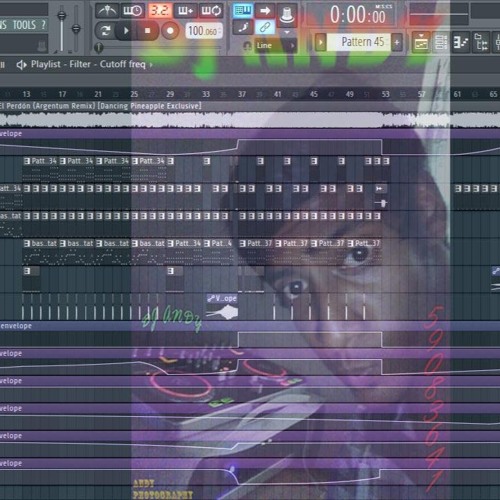500x500 pixels.
Task: Toggle the metronome
Action: (107, 11)
